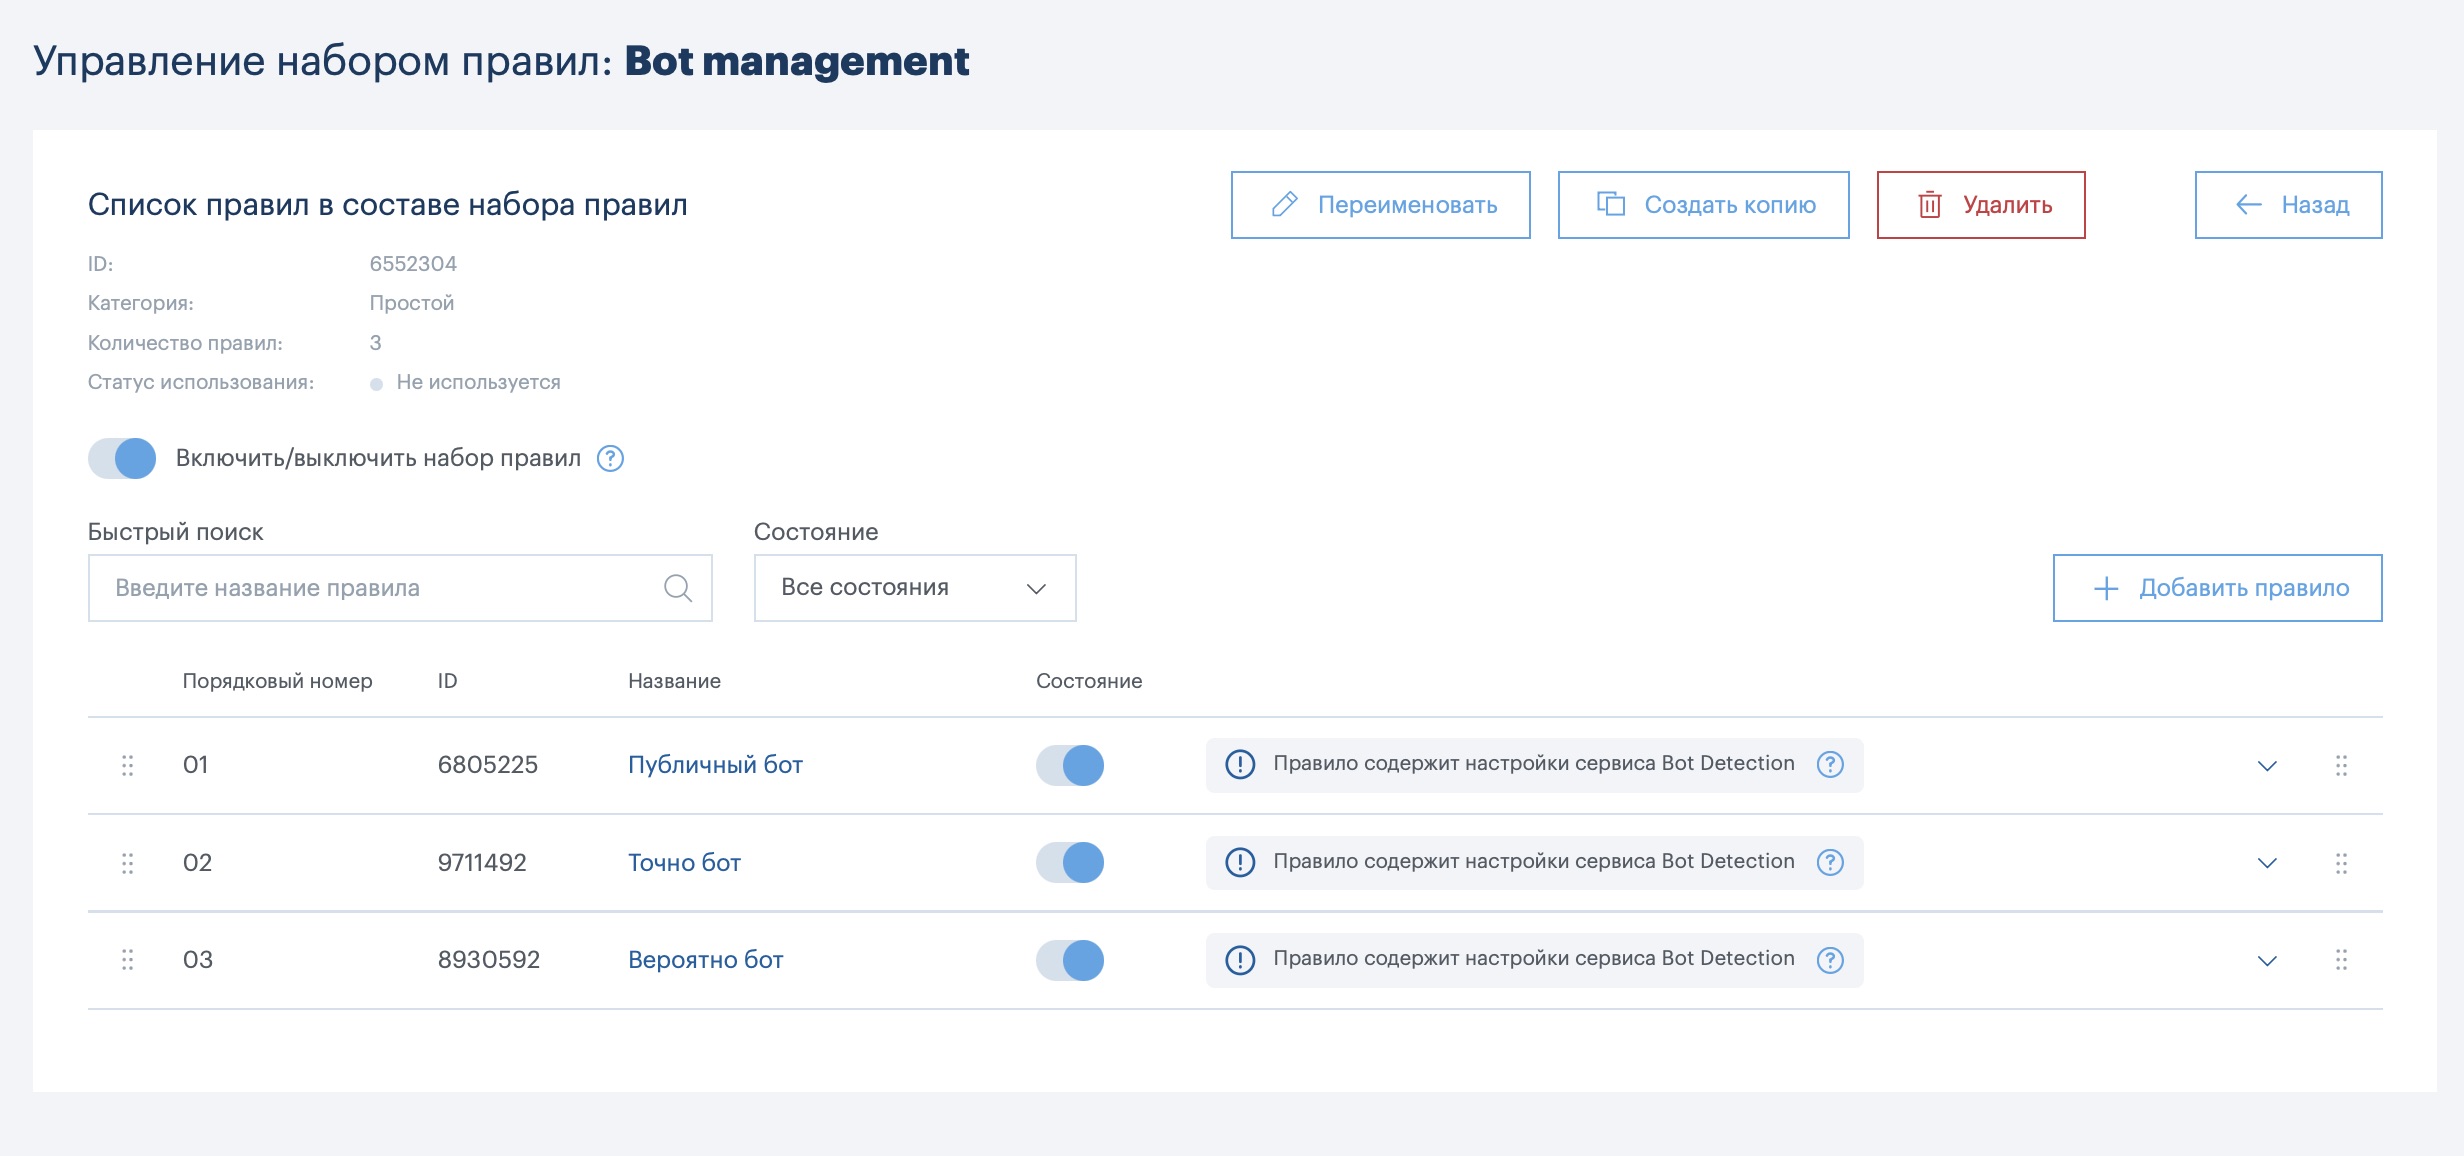
Task: Click the help icon next to ruleset toggle
Action: pos(610,458)
